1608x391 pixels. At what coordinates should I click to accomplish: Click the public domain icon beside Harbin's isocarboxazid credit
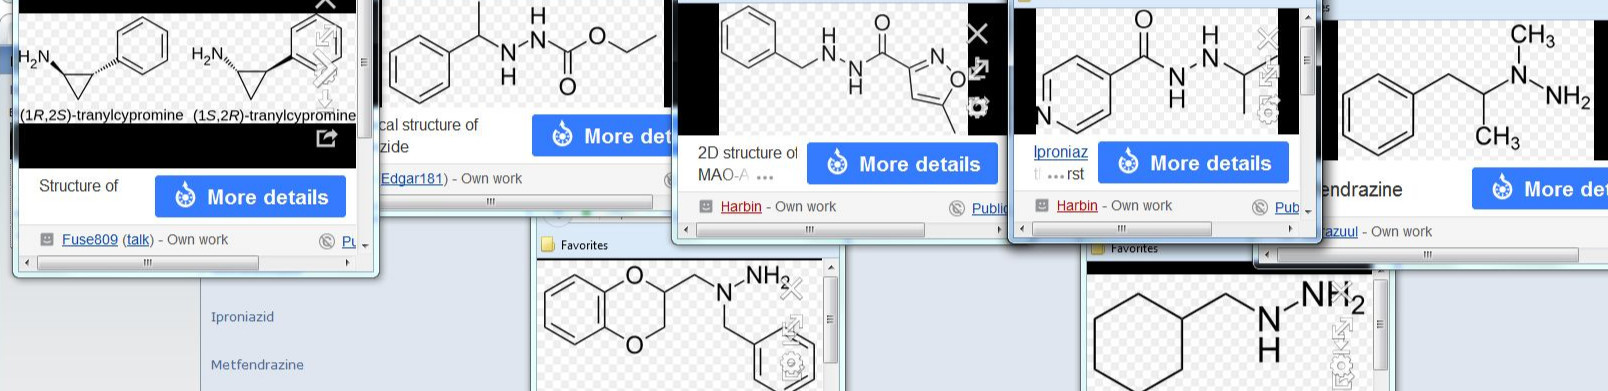pyautogui.click(x=957, y=208)
